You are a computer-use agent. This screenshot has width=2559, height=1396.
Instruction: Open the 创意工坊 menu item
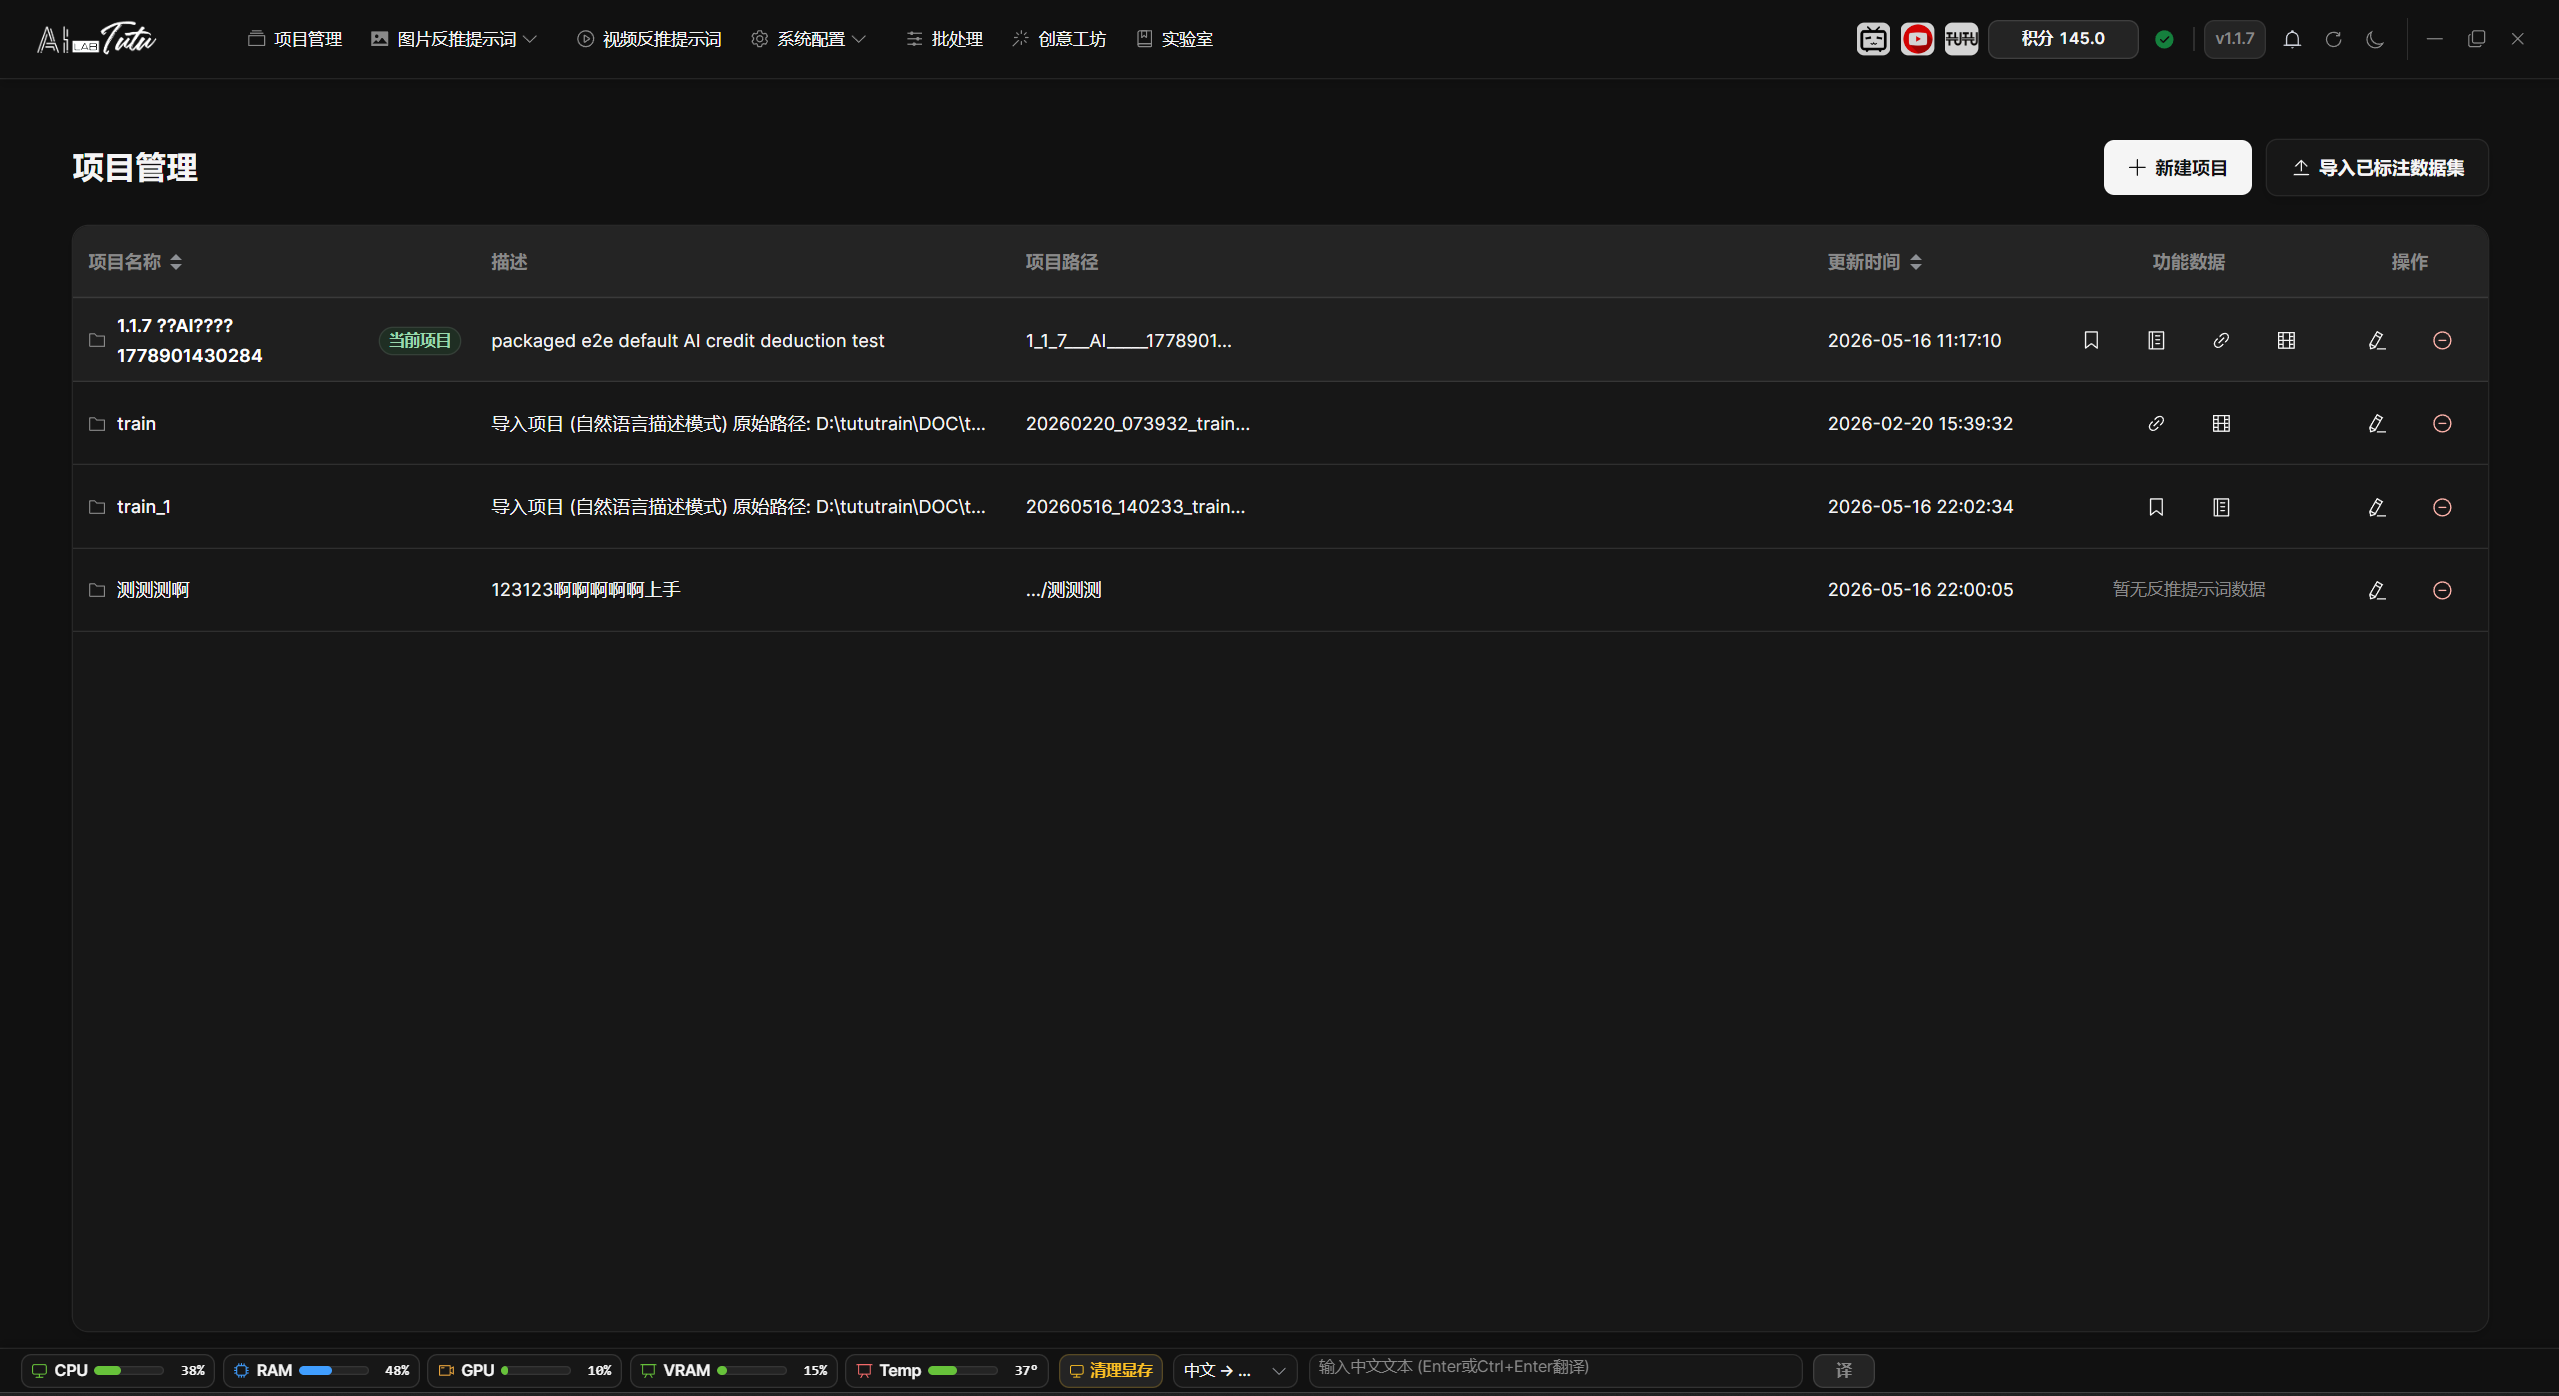(1059, 39)
